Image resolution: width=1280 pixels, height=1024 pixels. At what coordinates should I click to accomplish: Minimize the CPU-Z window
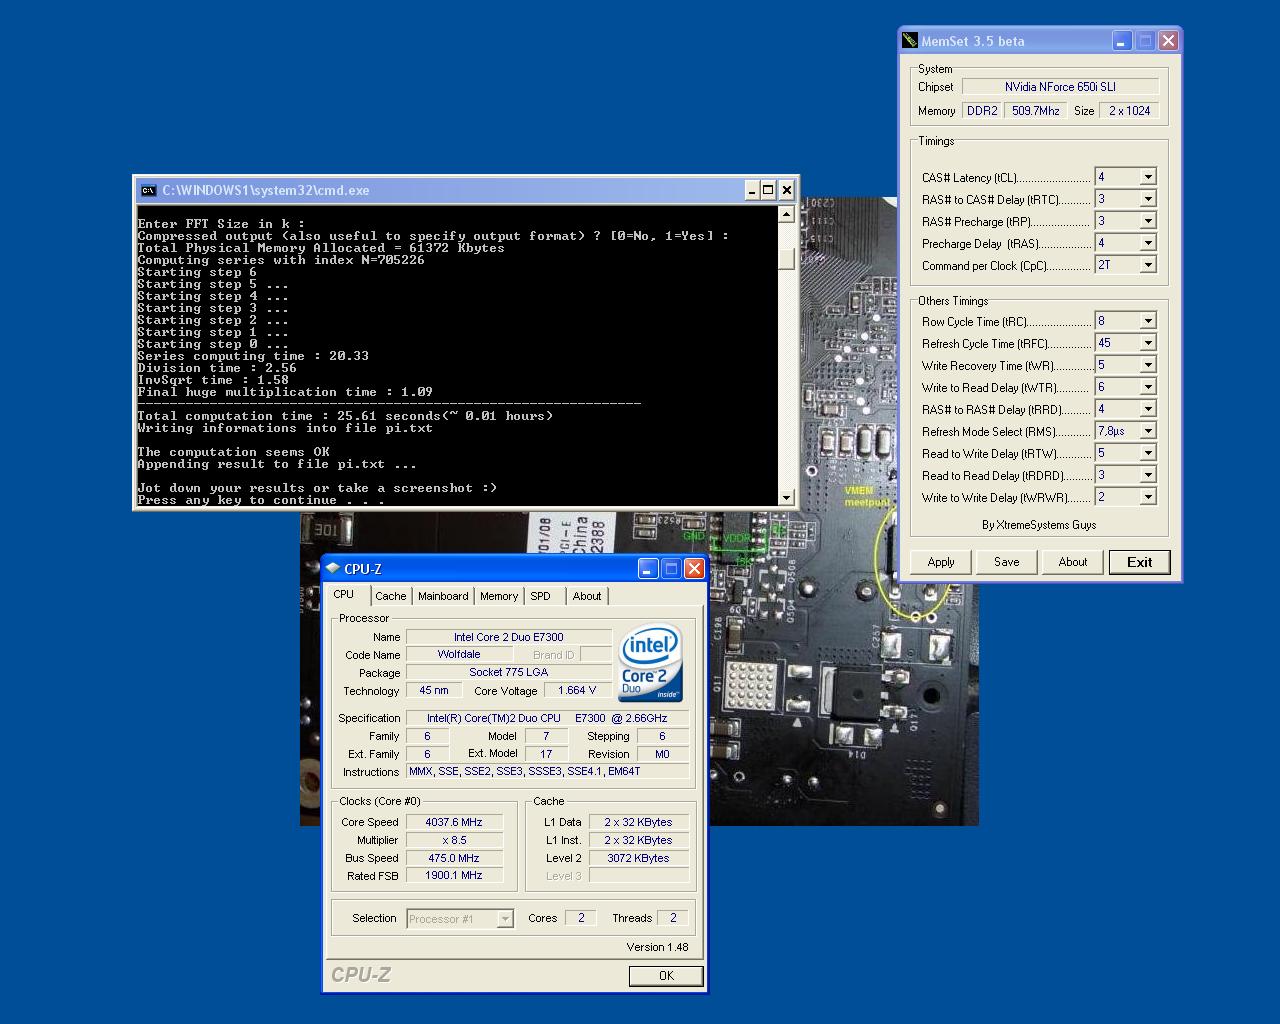(x=648, y=569)
